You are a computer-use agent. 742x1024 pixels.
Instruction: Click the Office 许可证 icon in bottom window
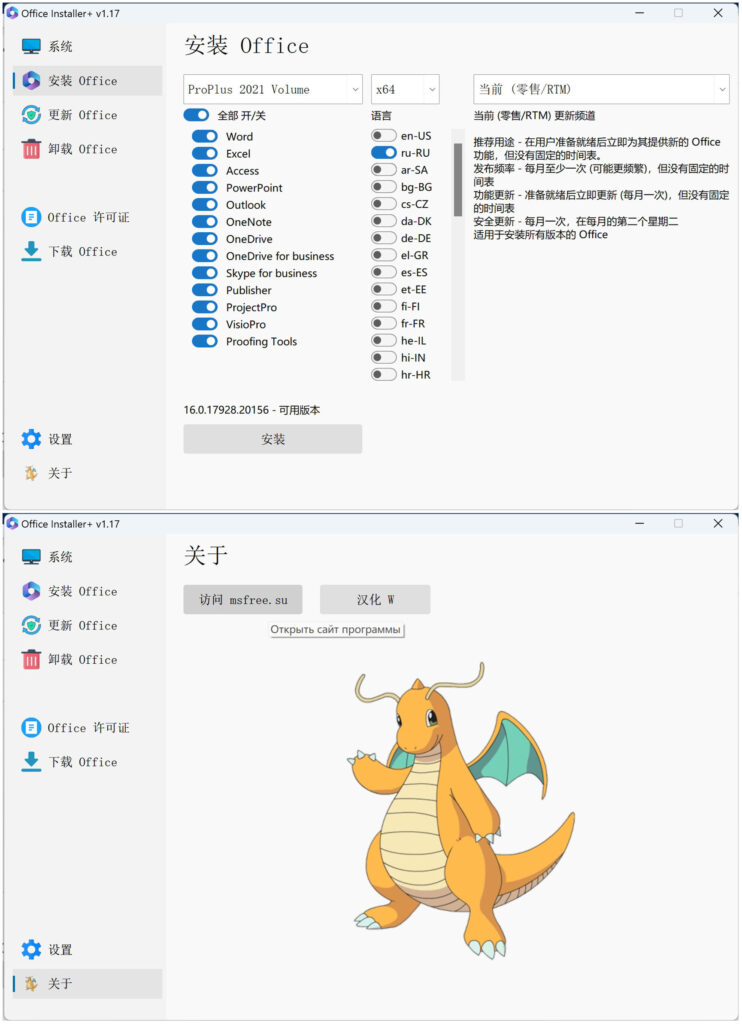pos(31,728)
